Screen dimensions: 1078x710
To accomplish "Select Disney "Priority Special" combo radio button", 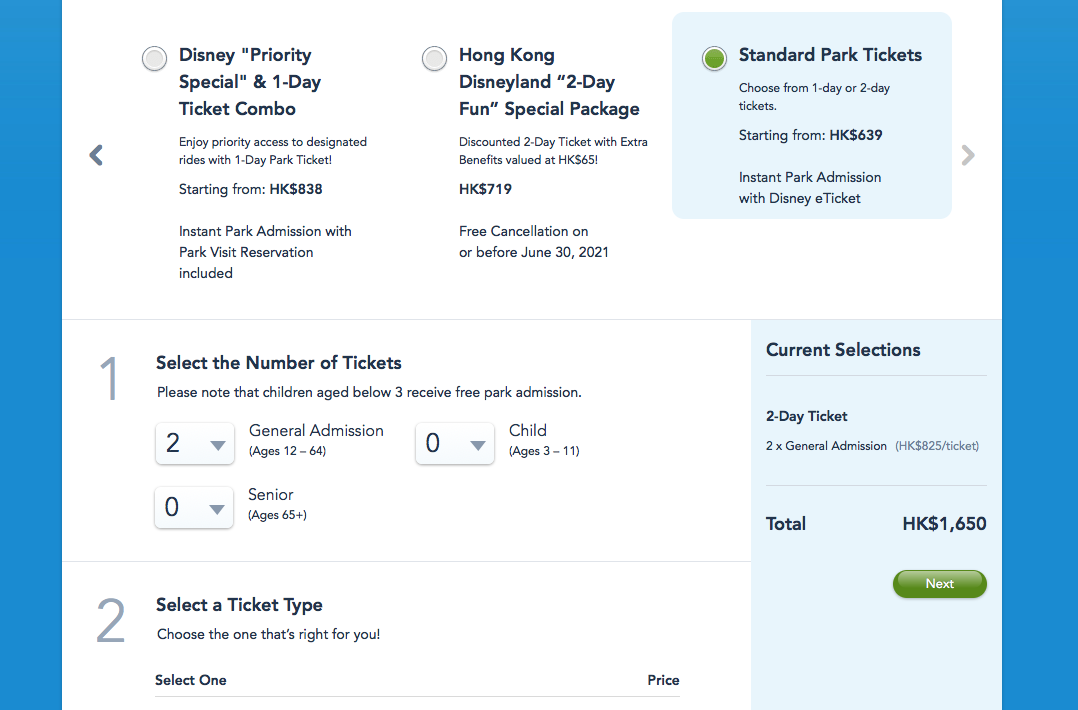I will [x=155, y=58].
